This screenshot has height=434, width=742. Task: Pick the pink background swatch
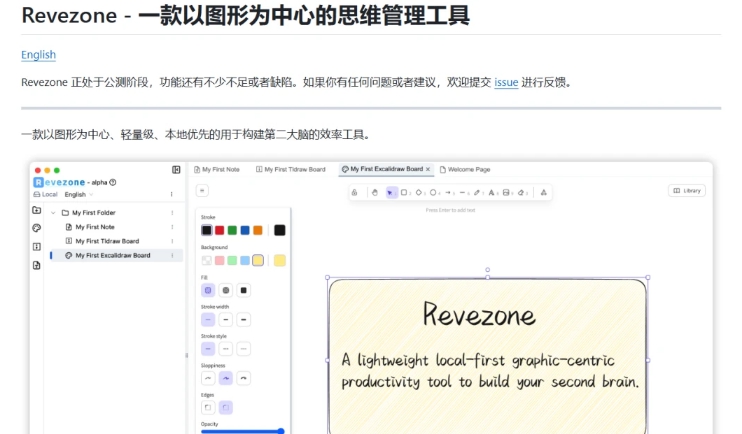tap(220, 260)
